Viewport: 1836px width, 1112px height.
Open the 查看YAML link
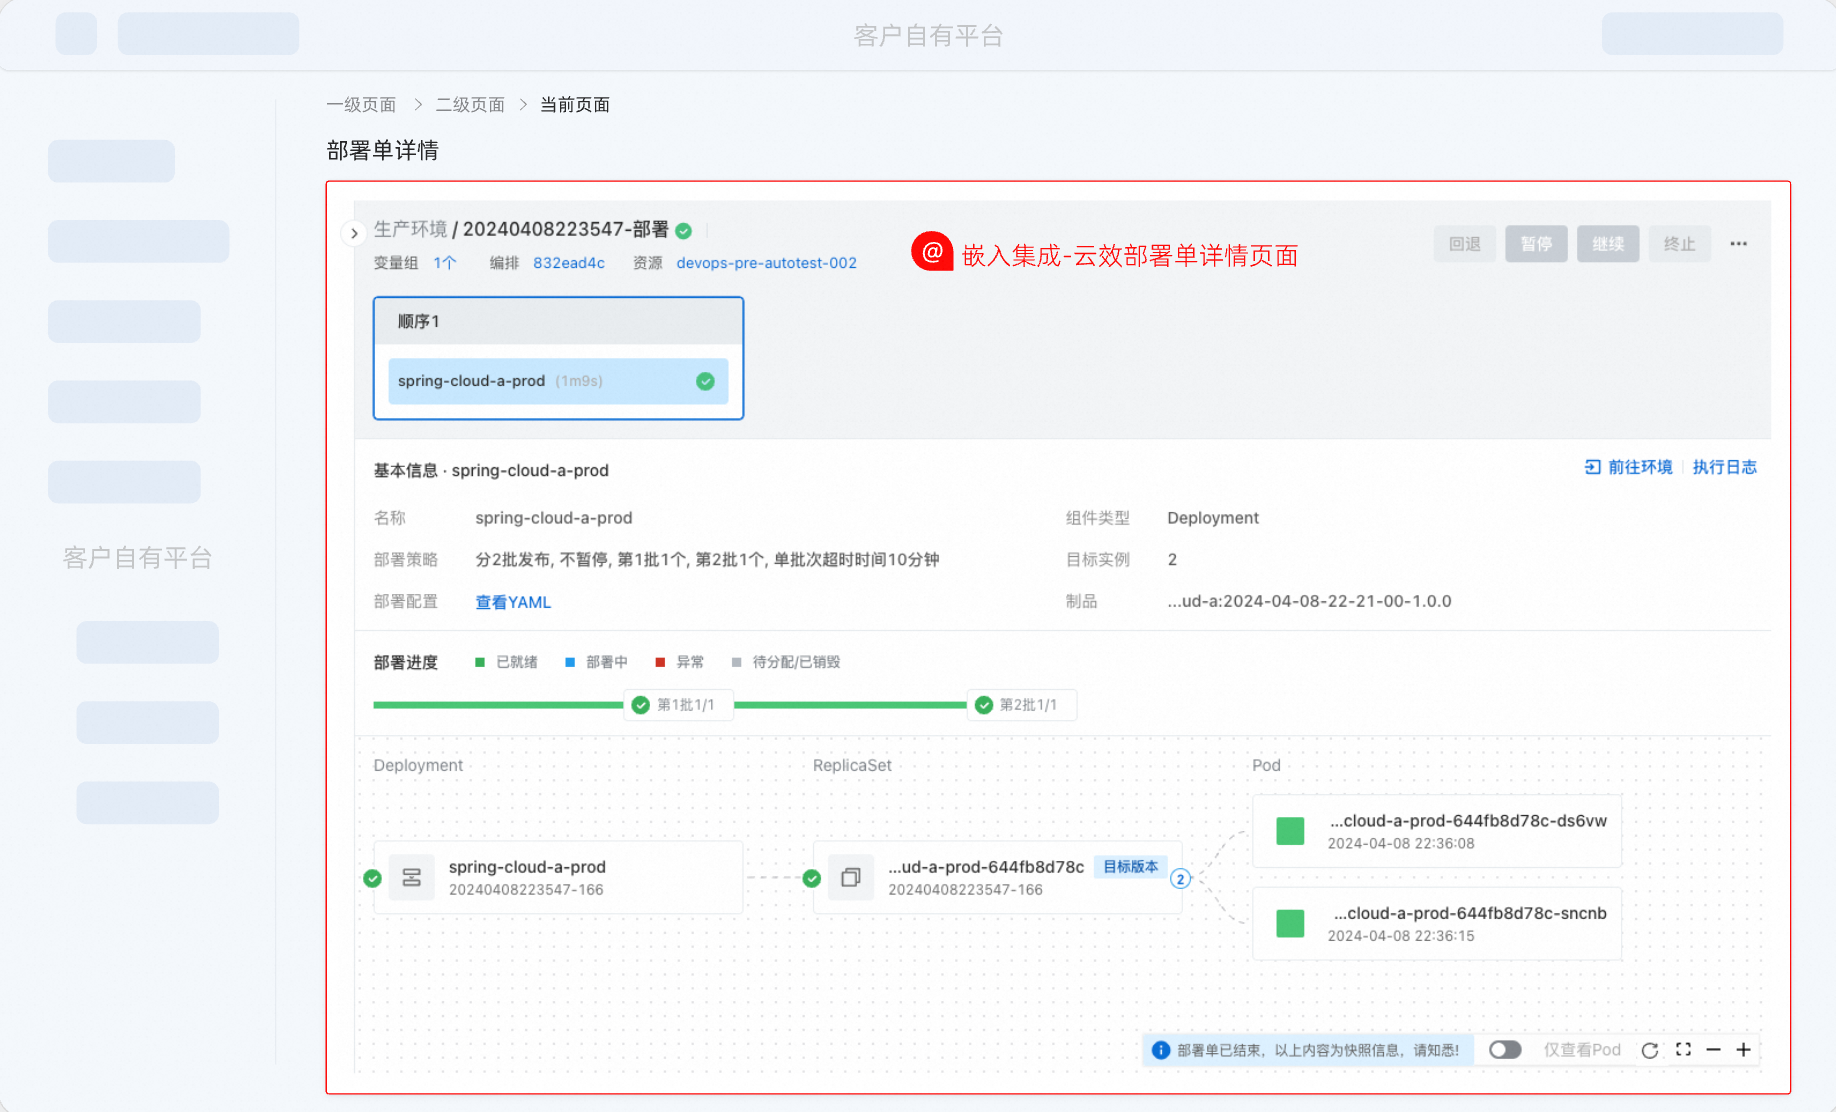click(x=513, y=602)
